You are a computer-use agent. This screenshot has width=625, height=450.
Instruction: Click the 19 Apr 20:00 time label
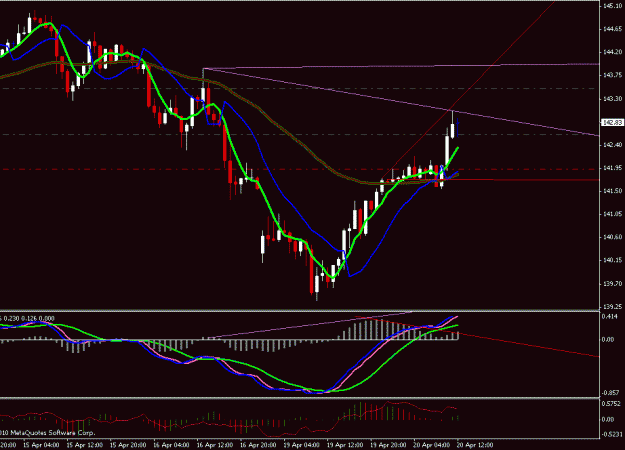point(388,445)
